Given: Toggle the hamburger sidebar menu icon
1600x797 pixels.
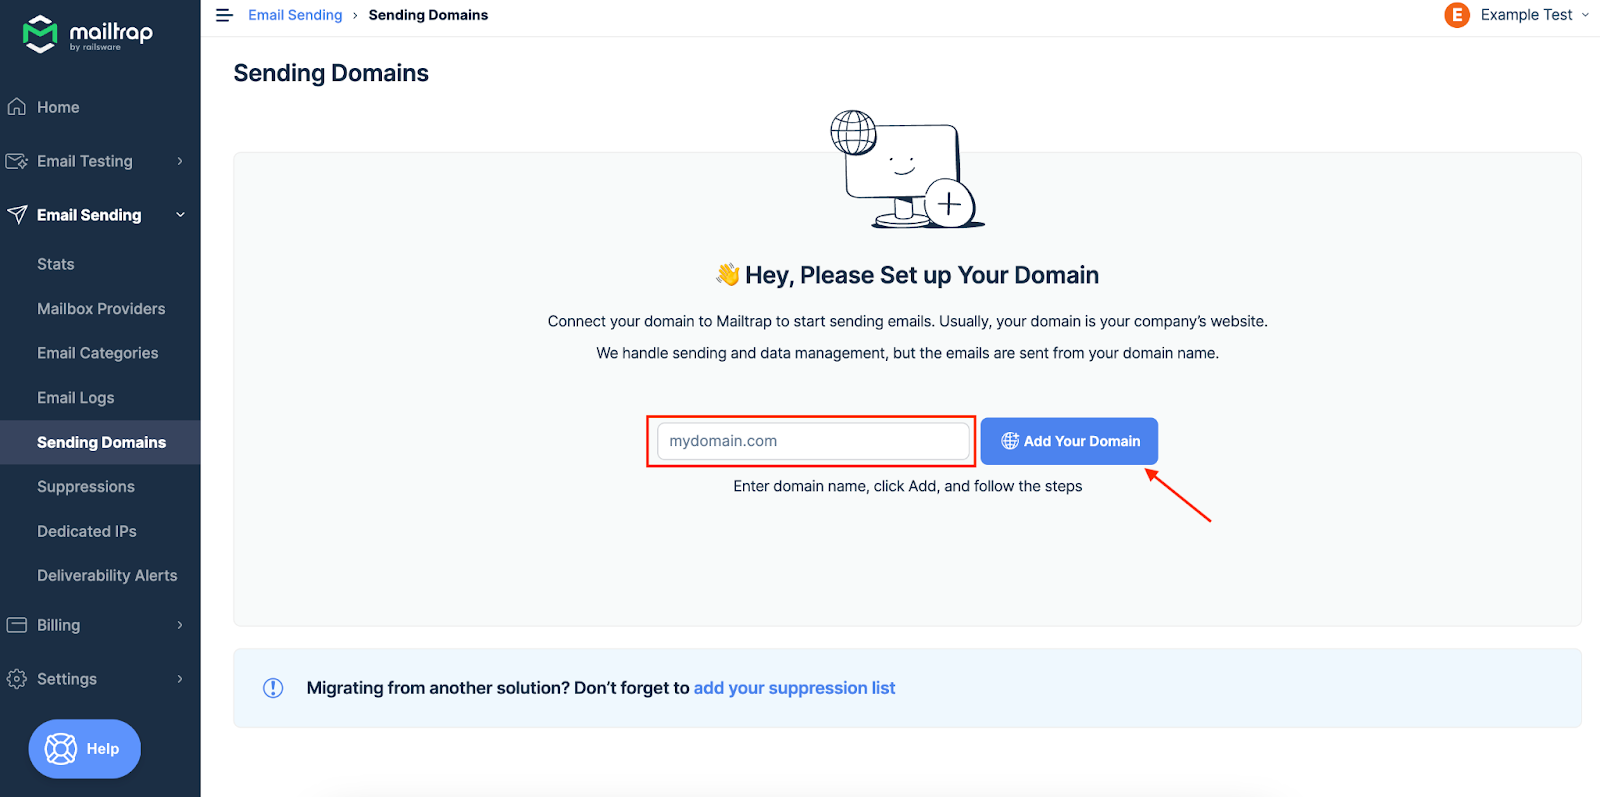Looking at the screenshot, I should (224, 15).
